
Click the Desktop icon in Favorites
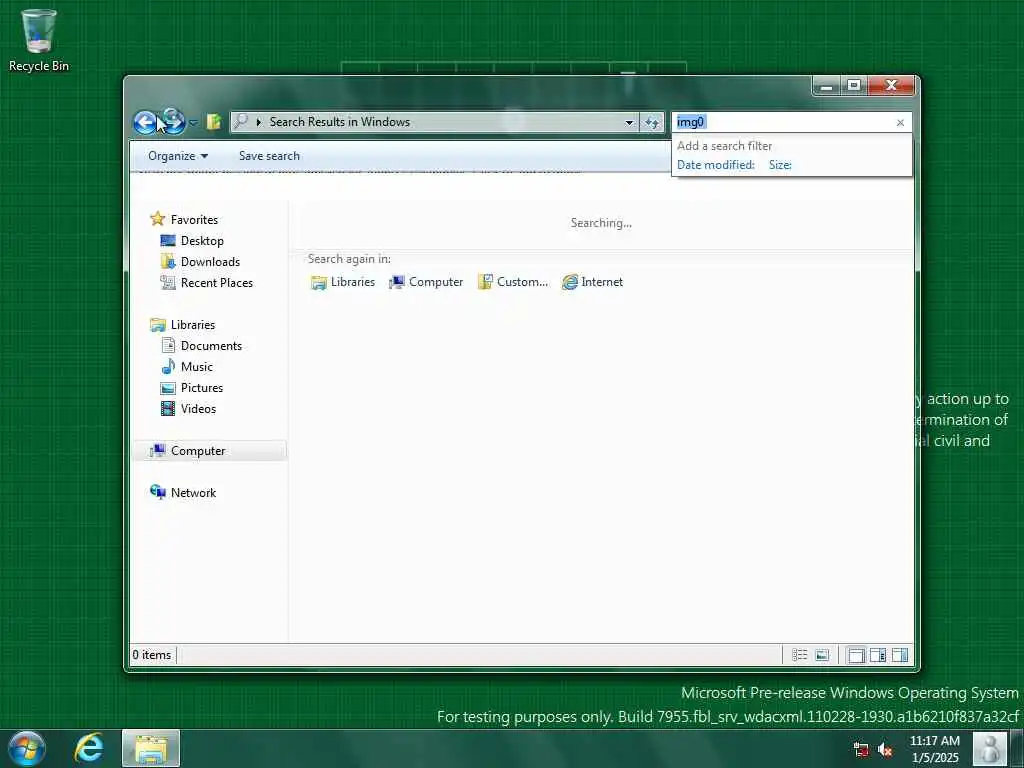pyautogui.click(x=168, y=241)
